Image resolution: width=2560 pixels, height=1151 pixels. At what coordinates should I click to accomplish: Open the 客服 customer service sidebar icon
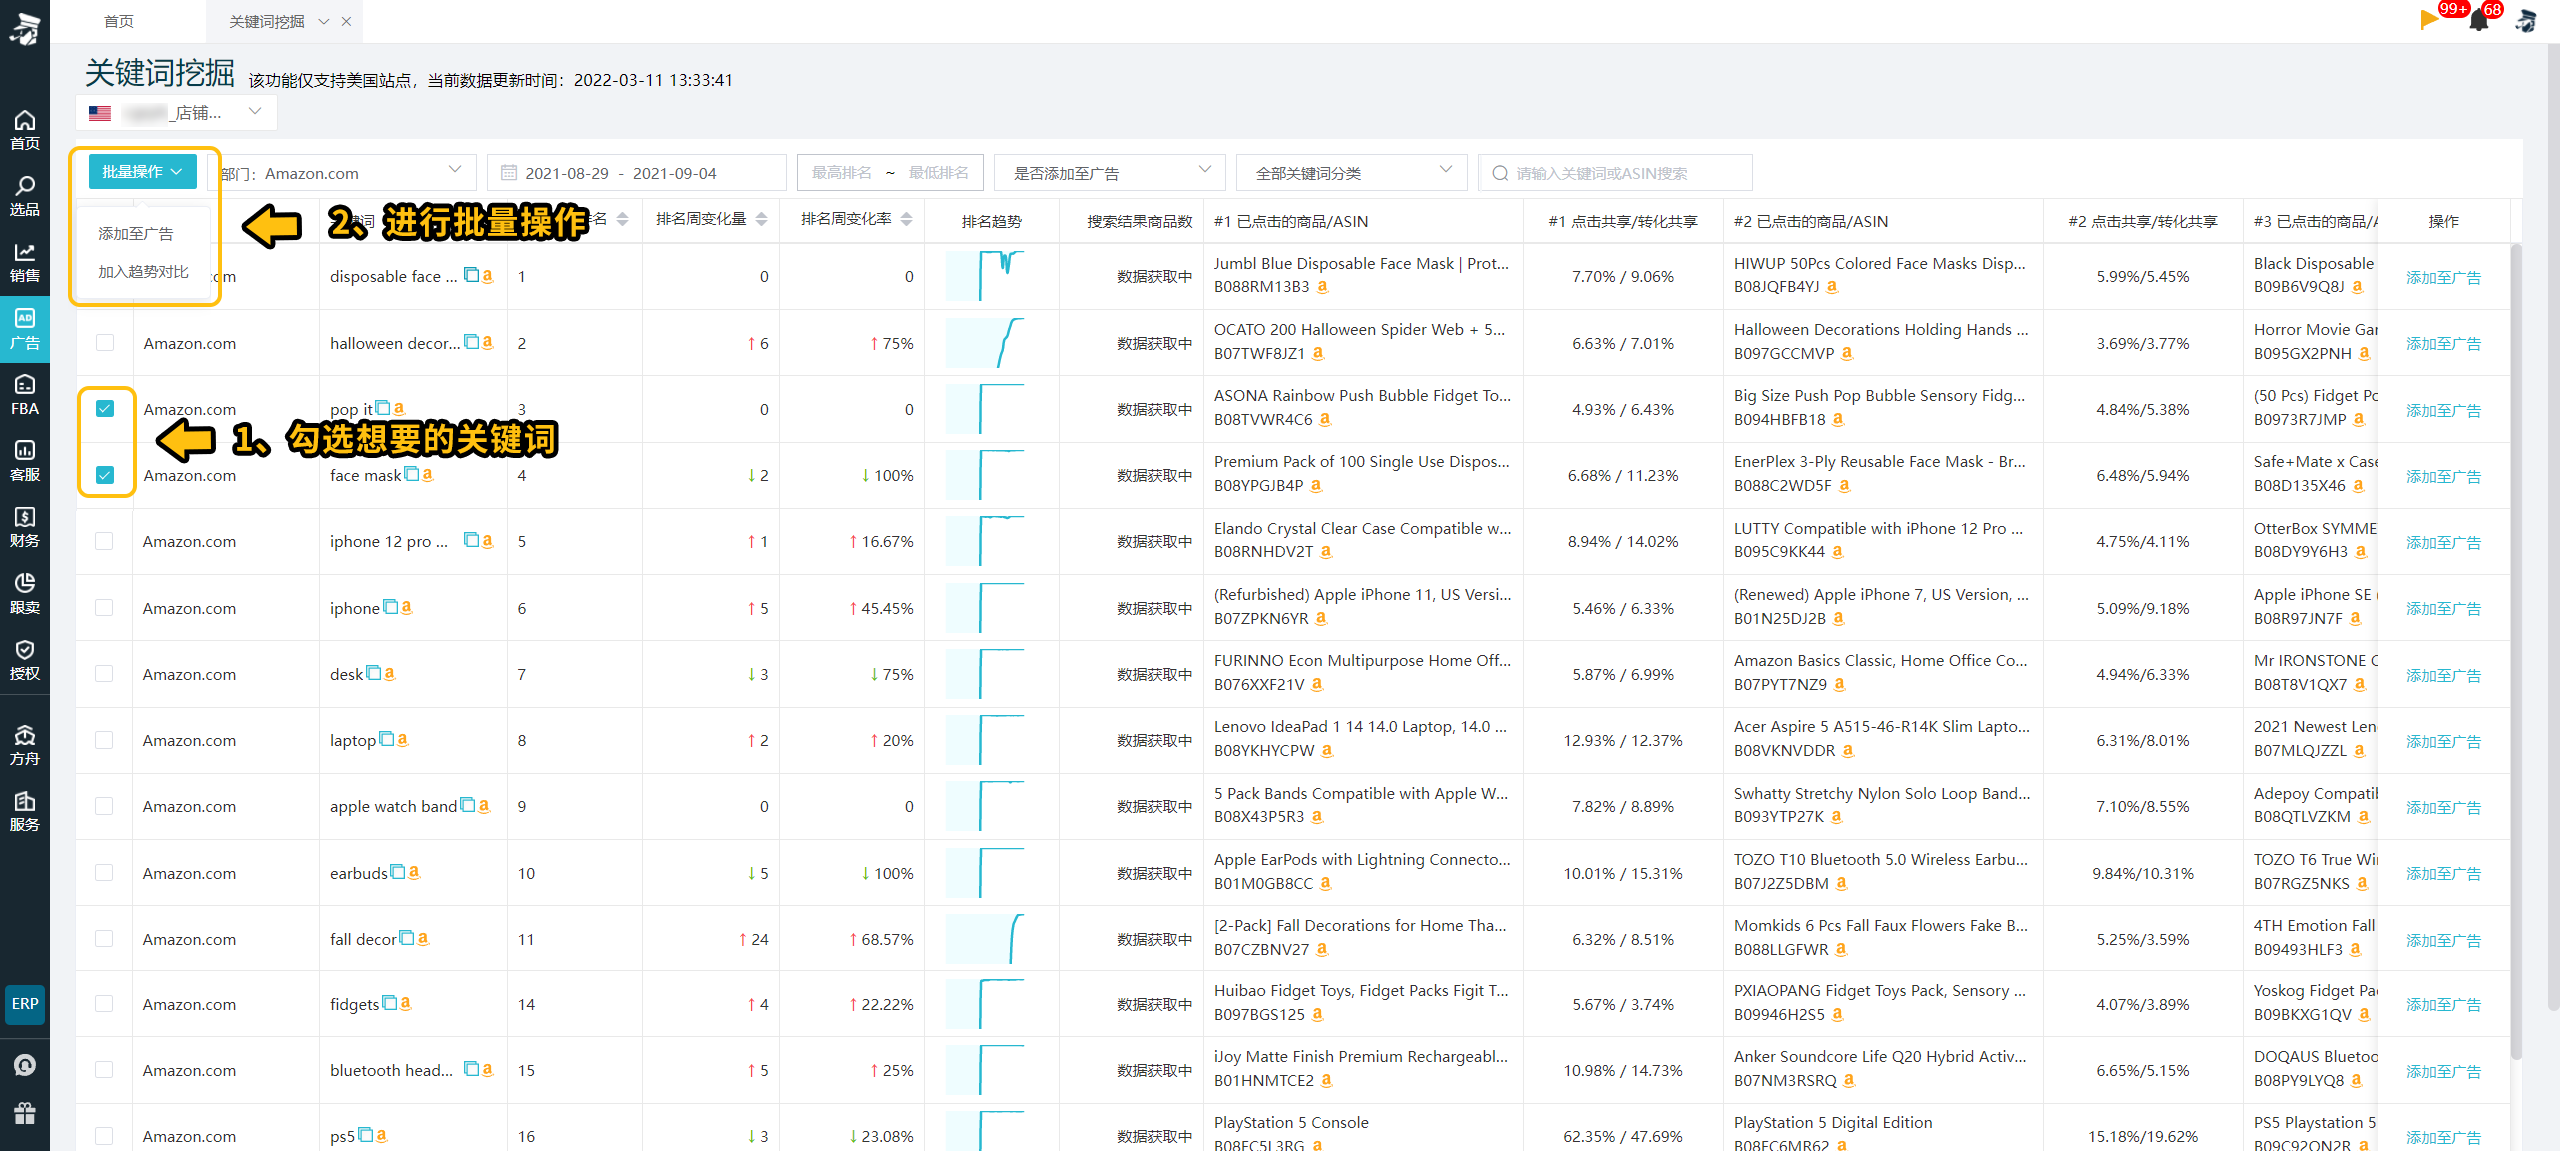click(x=24, y=461)
